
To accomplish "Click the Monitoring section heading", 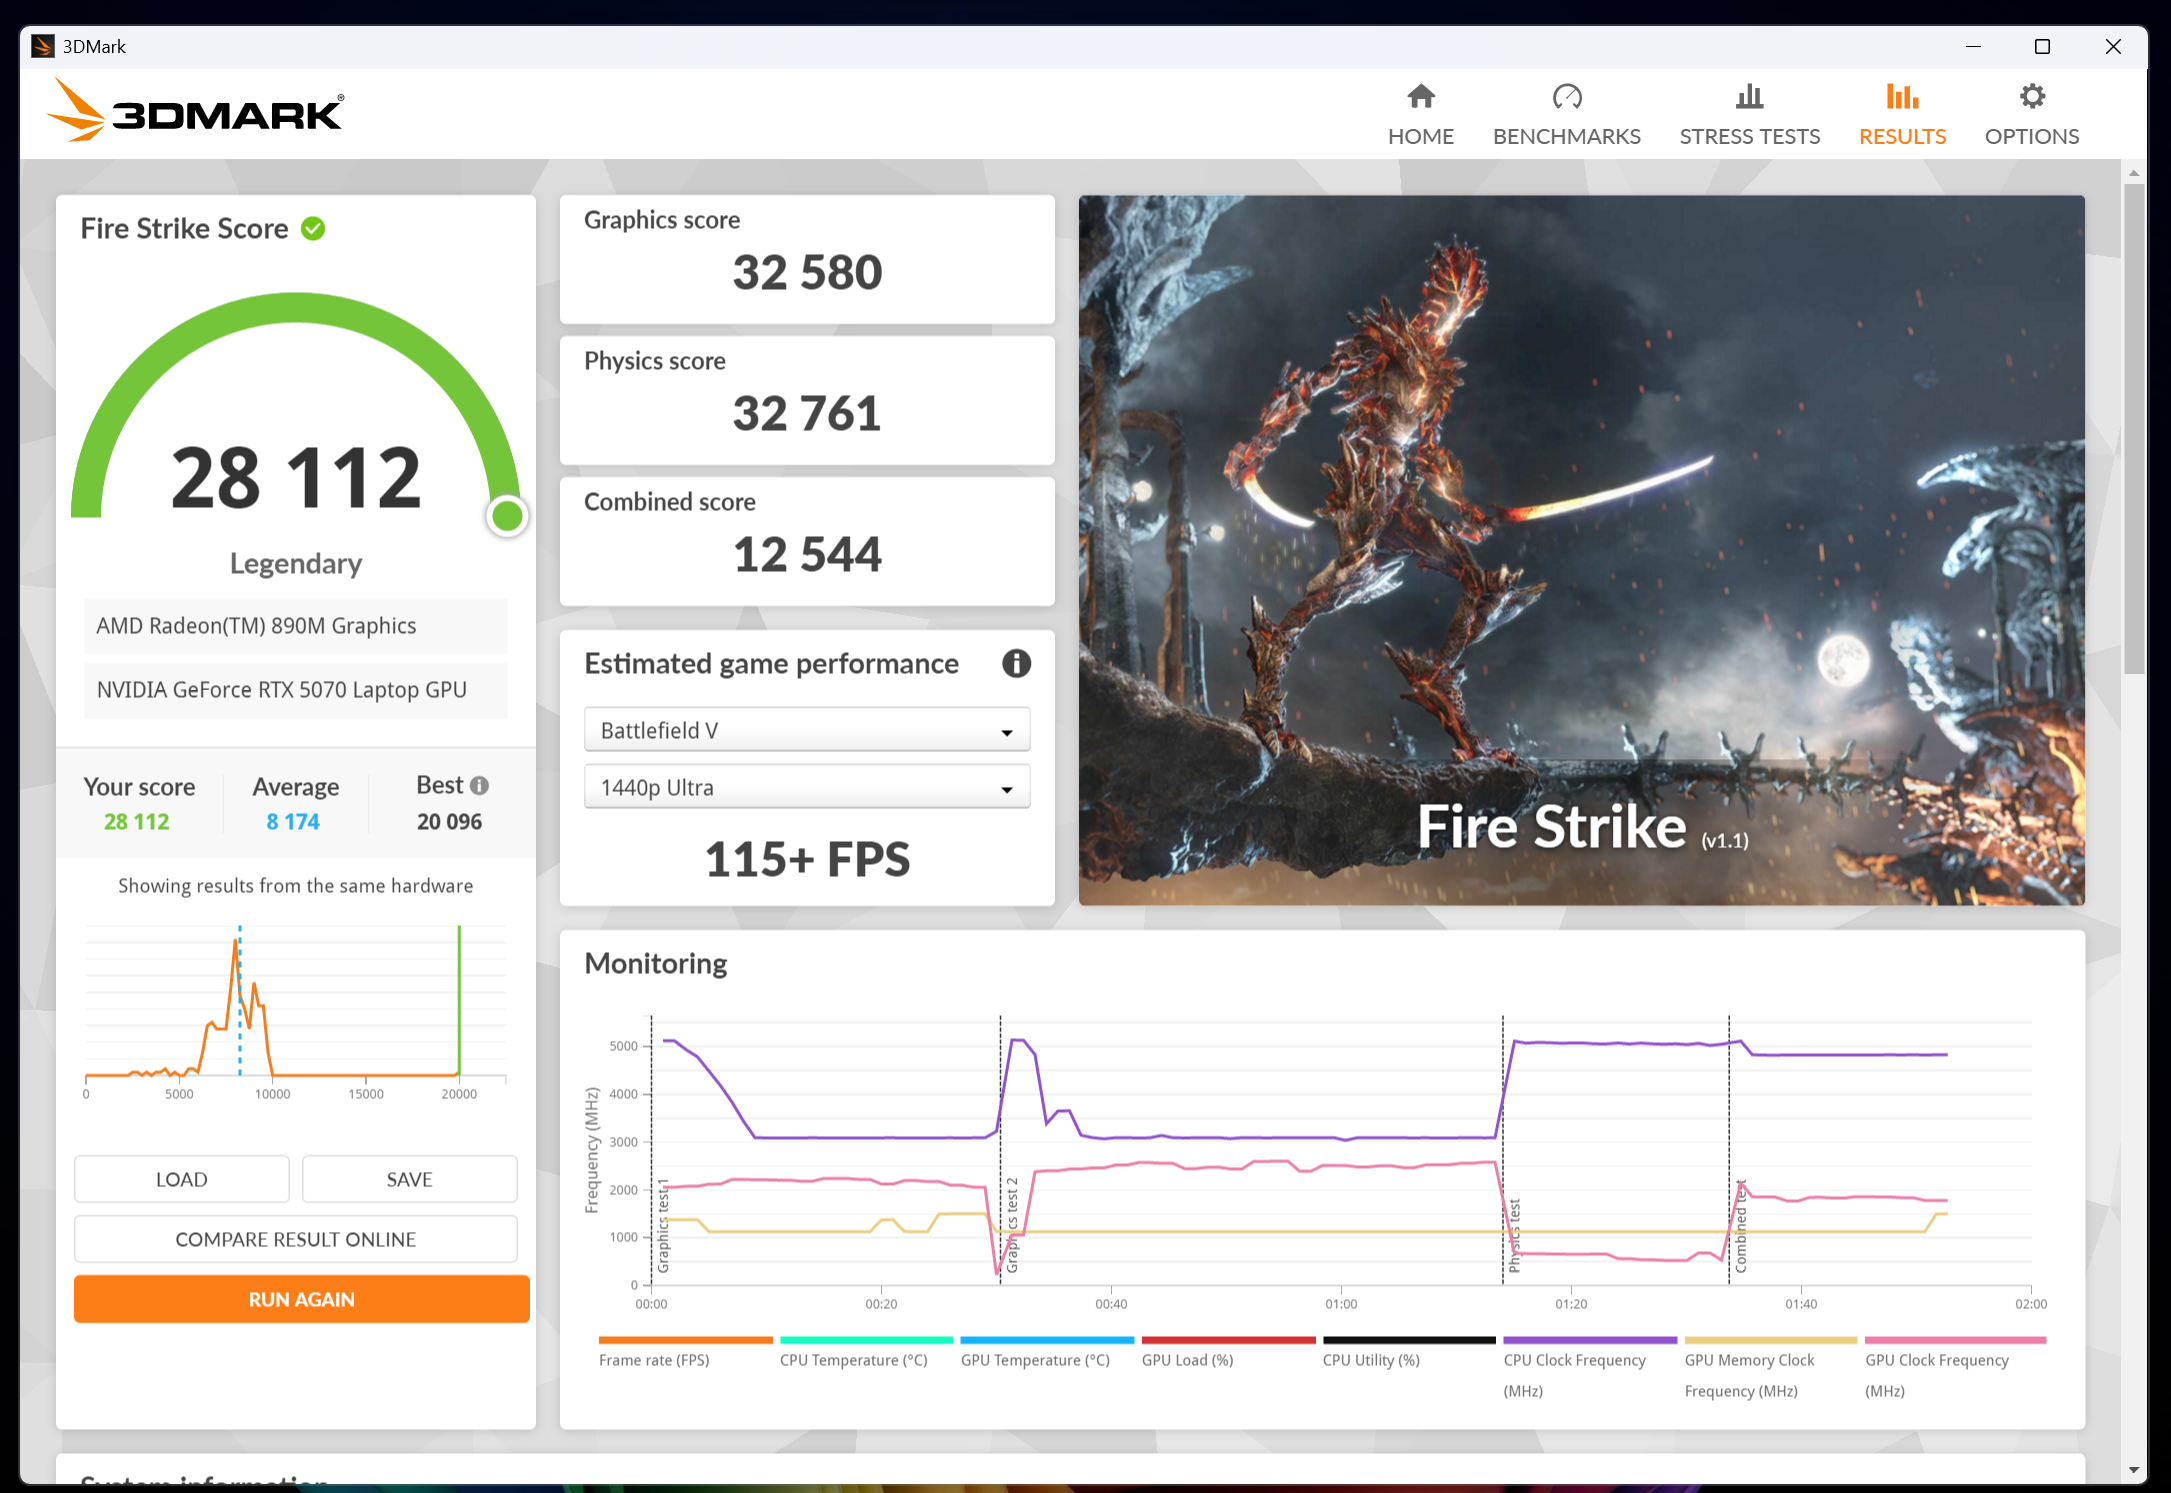I will pos(656,964).
